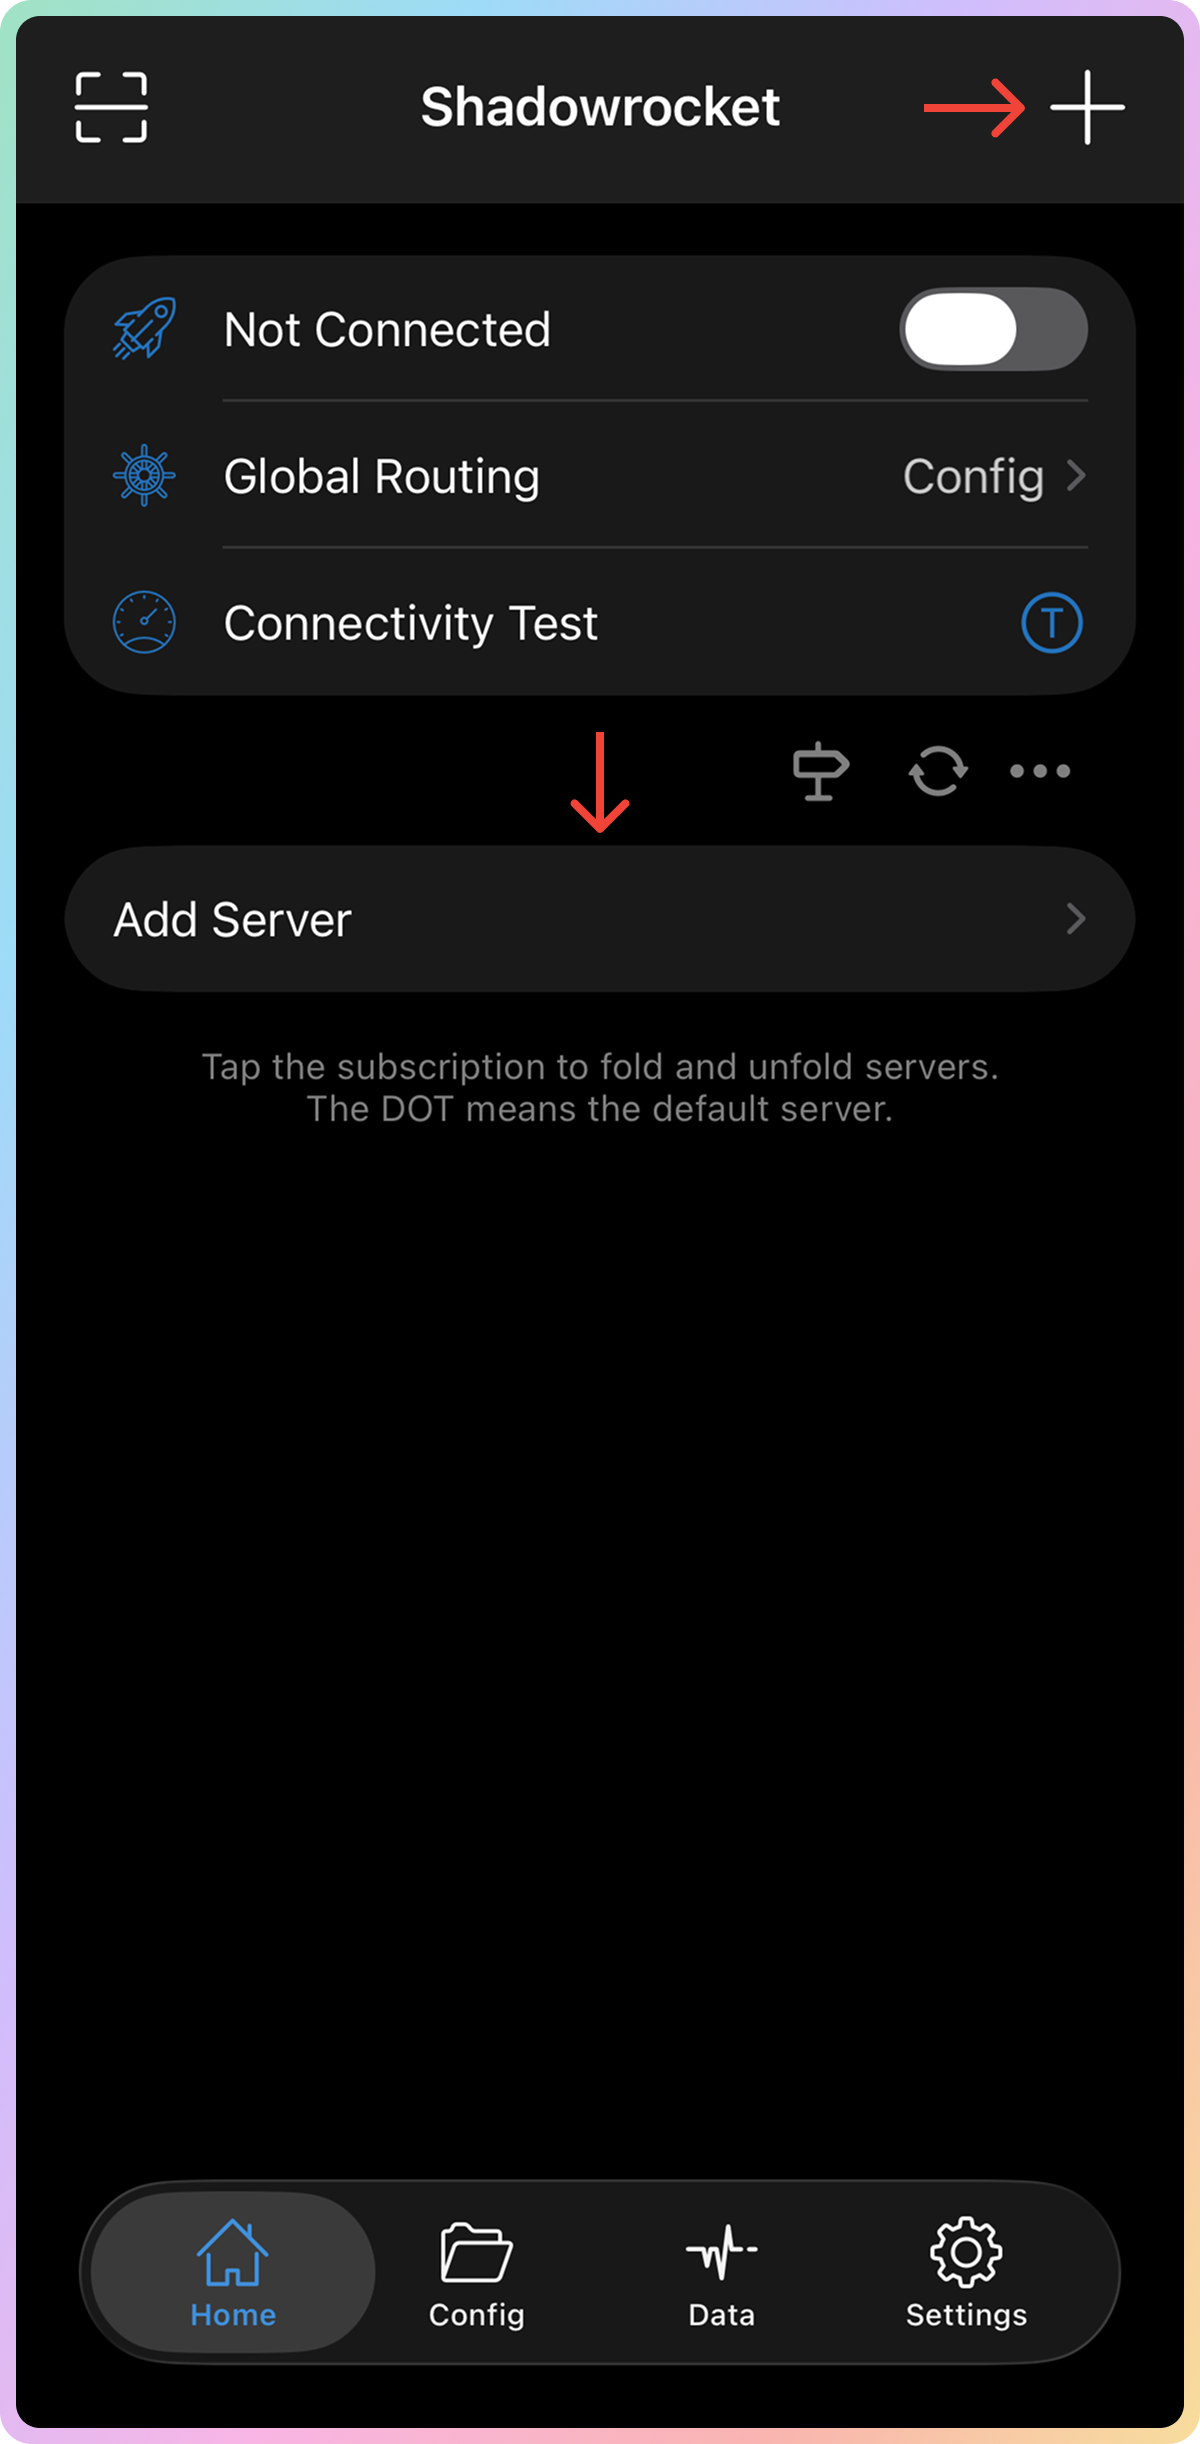Tap the Add Server button
This screenshot has width=1200, height=2444.
click(600, 918)
